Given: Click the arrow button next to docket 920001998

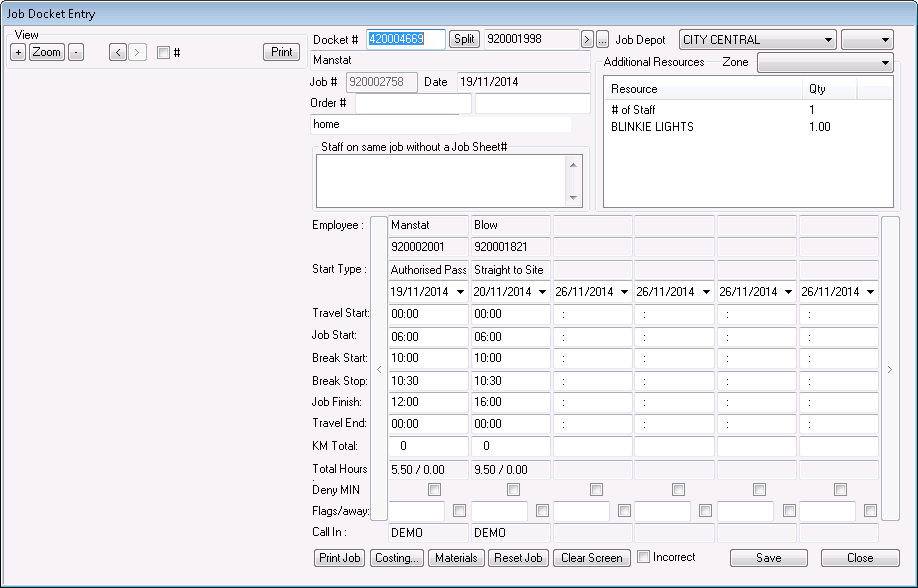Looking at the screenshot, I should coord(587,40).
